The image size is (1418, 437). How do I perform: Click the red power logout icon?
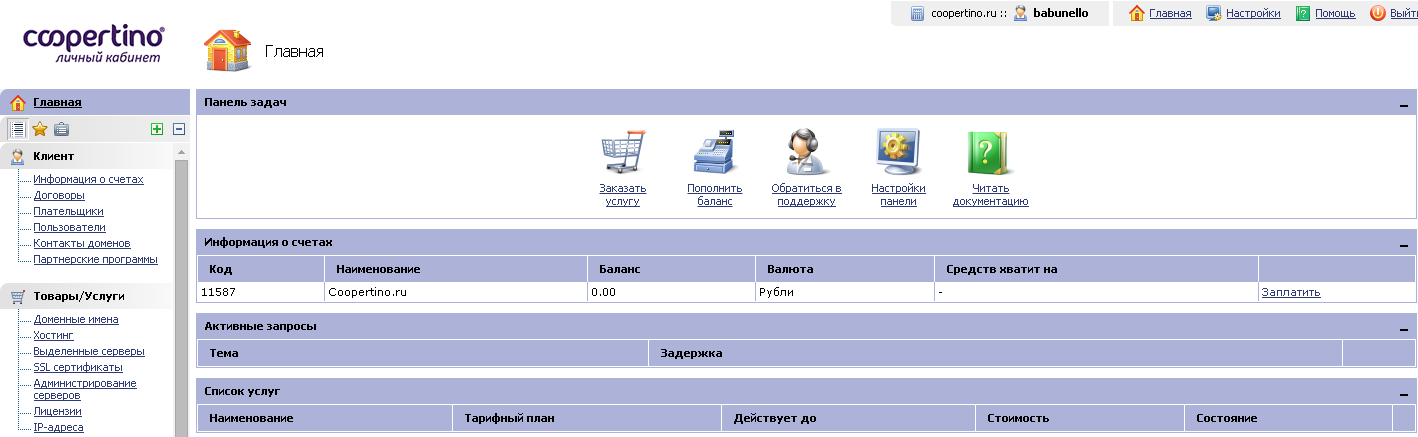click(x=1378, y=13)
